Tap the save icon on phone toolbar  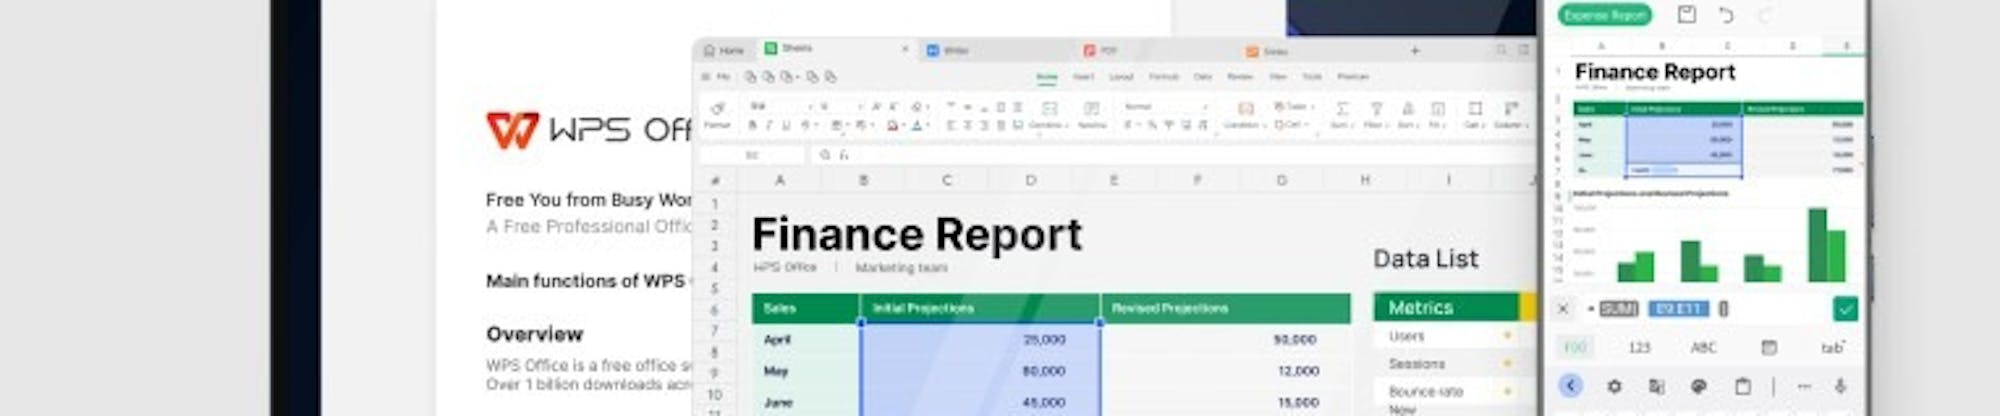click(x=1686, y=14)
